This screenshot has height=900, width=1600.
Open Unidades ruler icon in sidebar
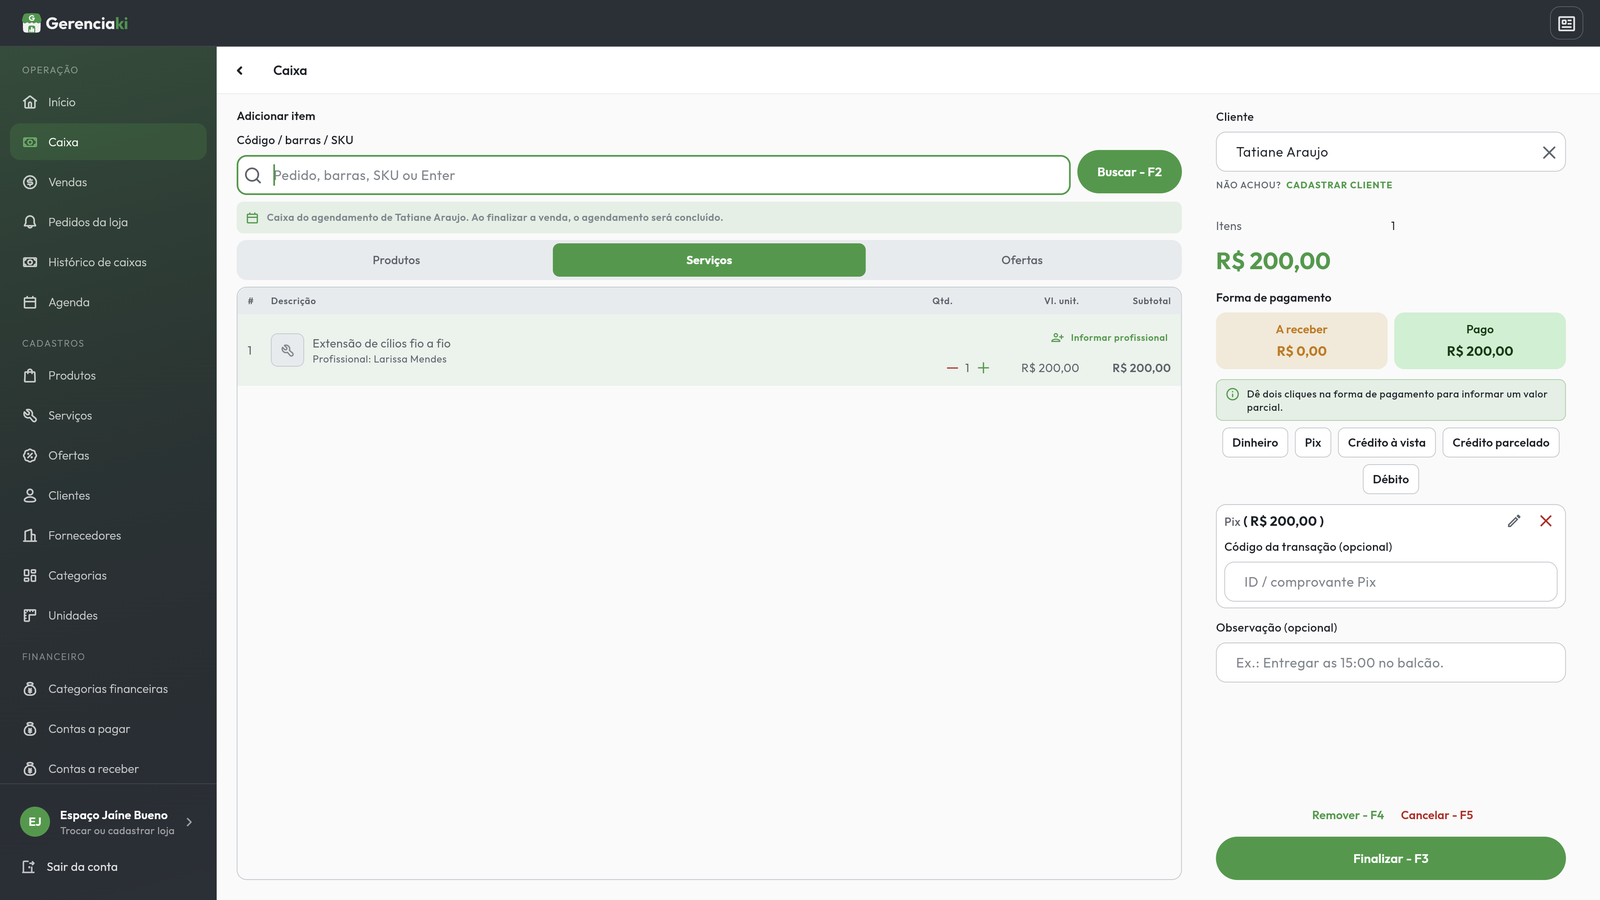(30, 615)
